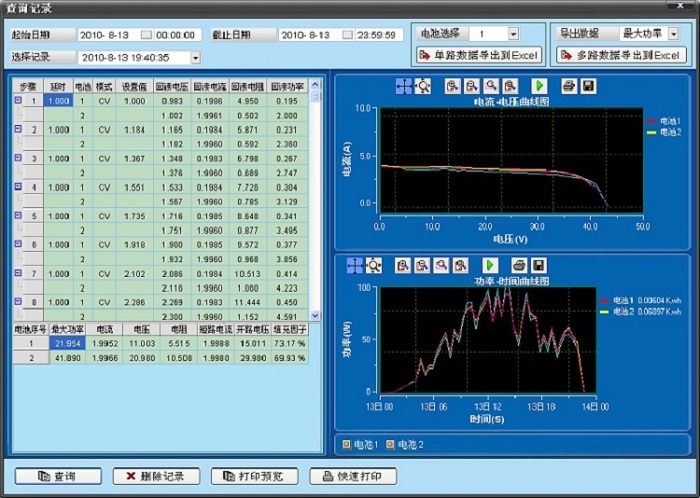Toggle the 电池1 checkbox below the charts
This screenshot has height=498, width=700.
click(347, 443)
